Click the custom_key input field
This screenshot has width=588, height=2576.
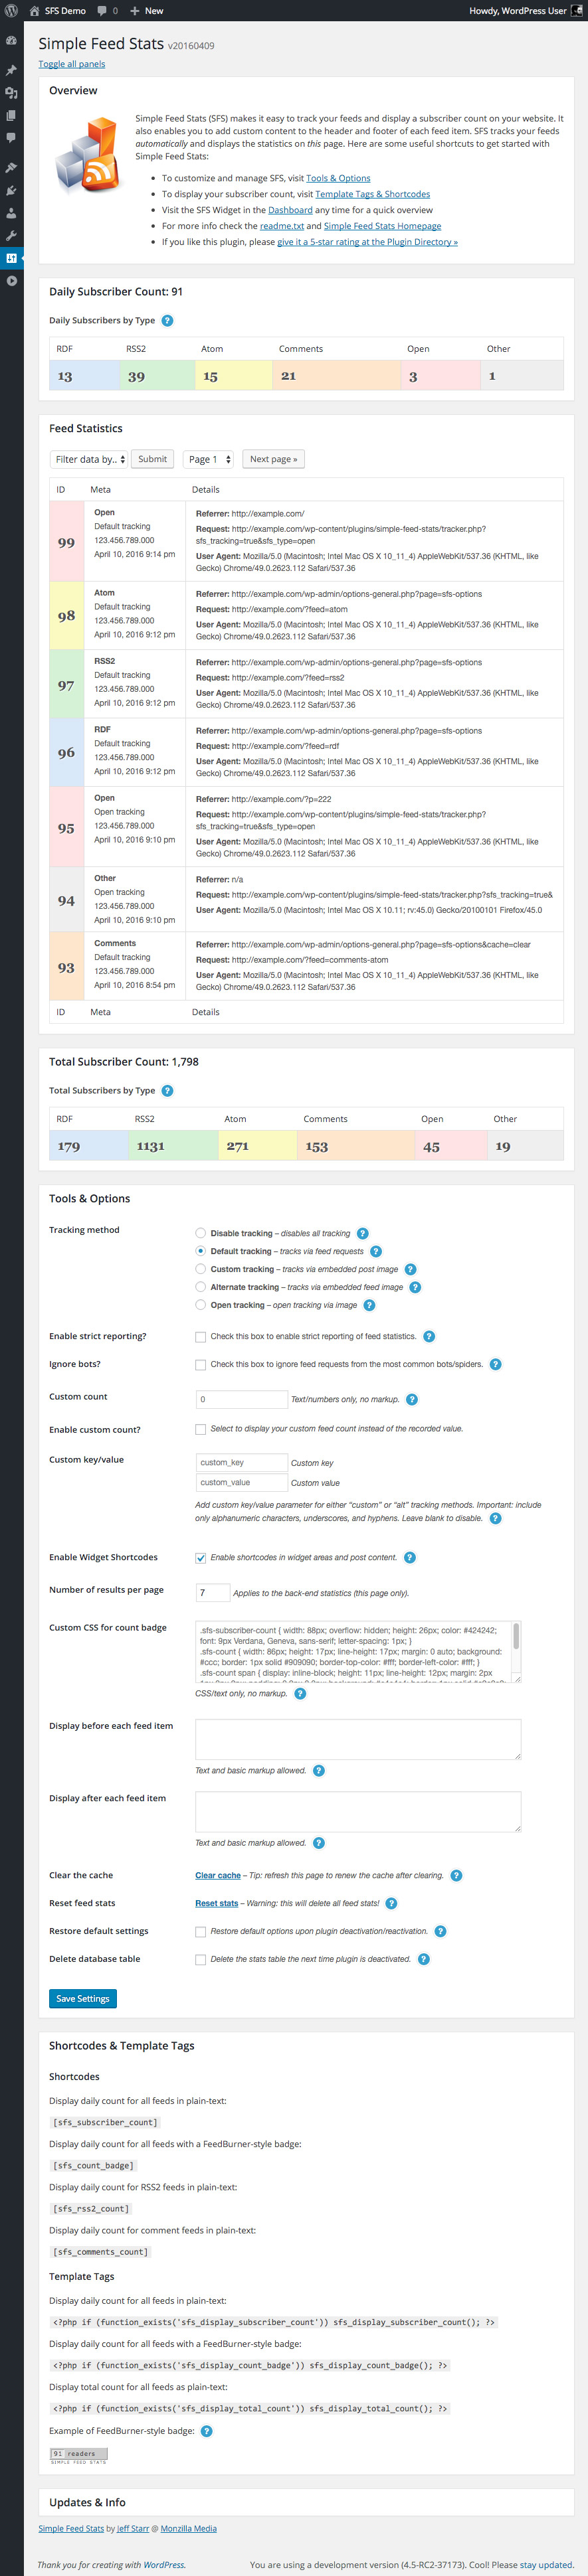(241, 1462)
